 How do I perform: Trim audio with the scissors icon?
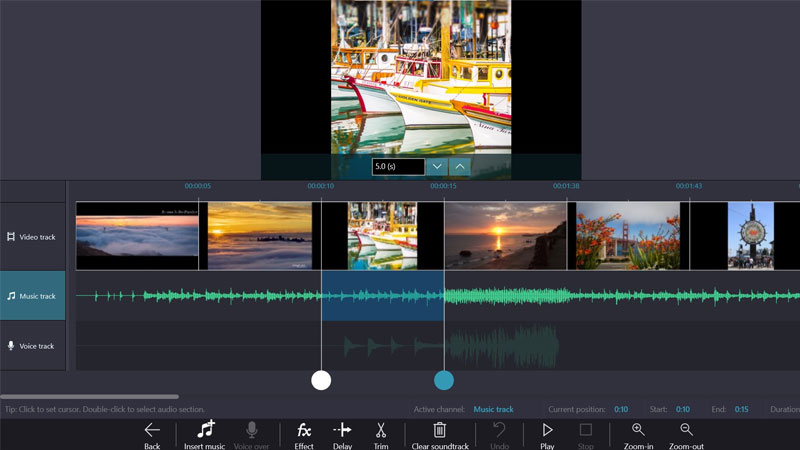381,430
